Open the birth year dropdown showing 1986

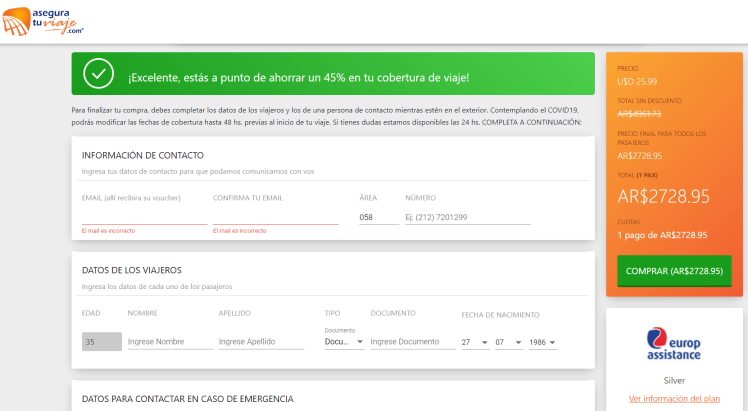click(x=542, y=342)
